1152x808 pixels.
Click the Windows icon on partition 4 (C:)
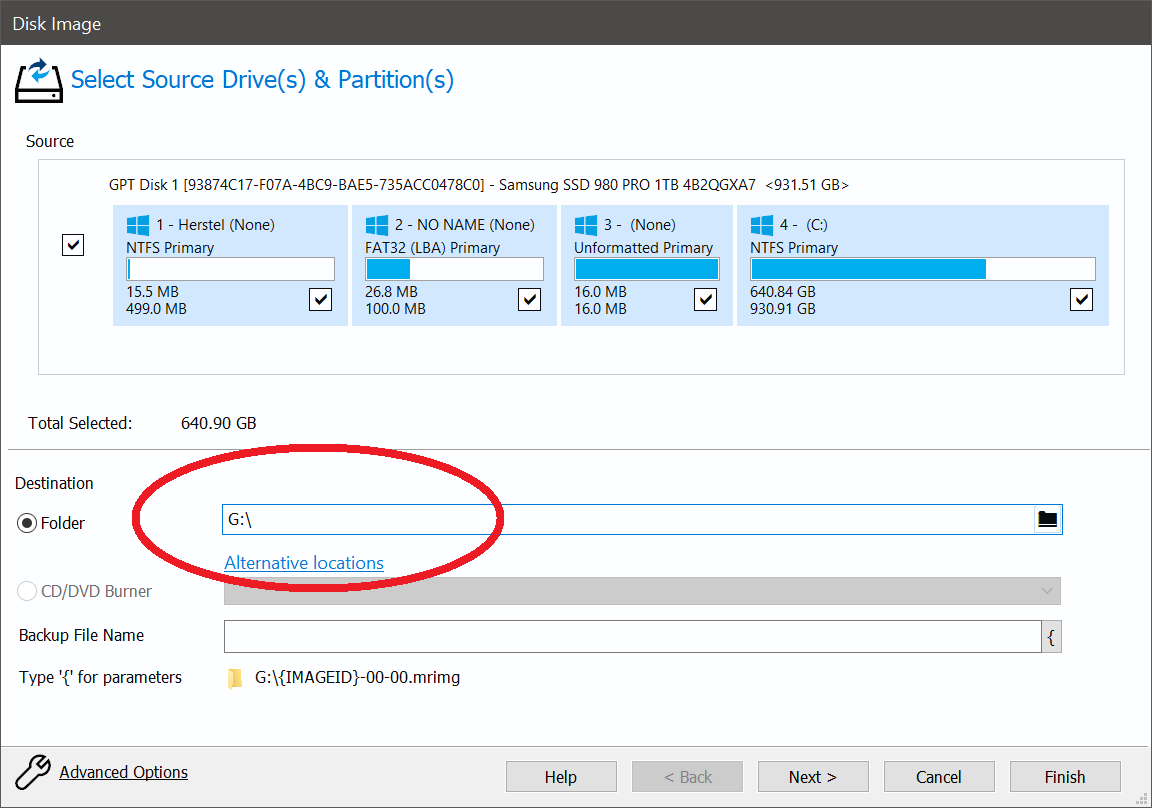pos(761,225)
